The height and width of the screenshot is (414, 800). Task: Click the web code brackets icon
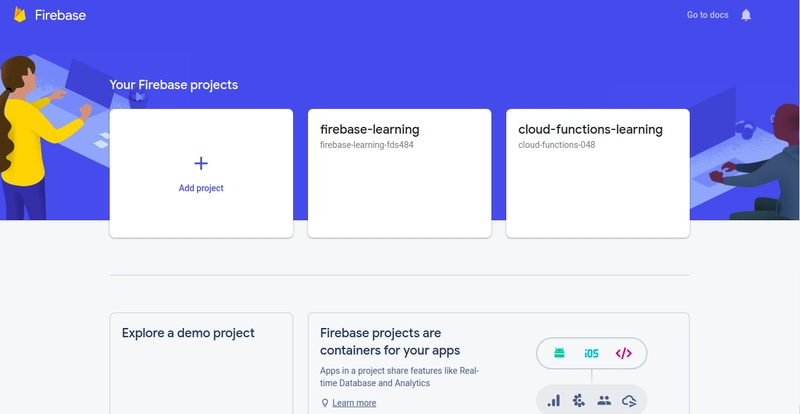pyautogui.click(x=623, y=353)
